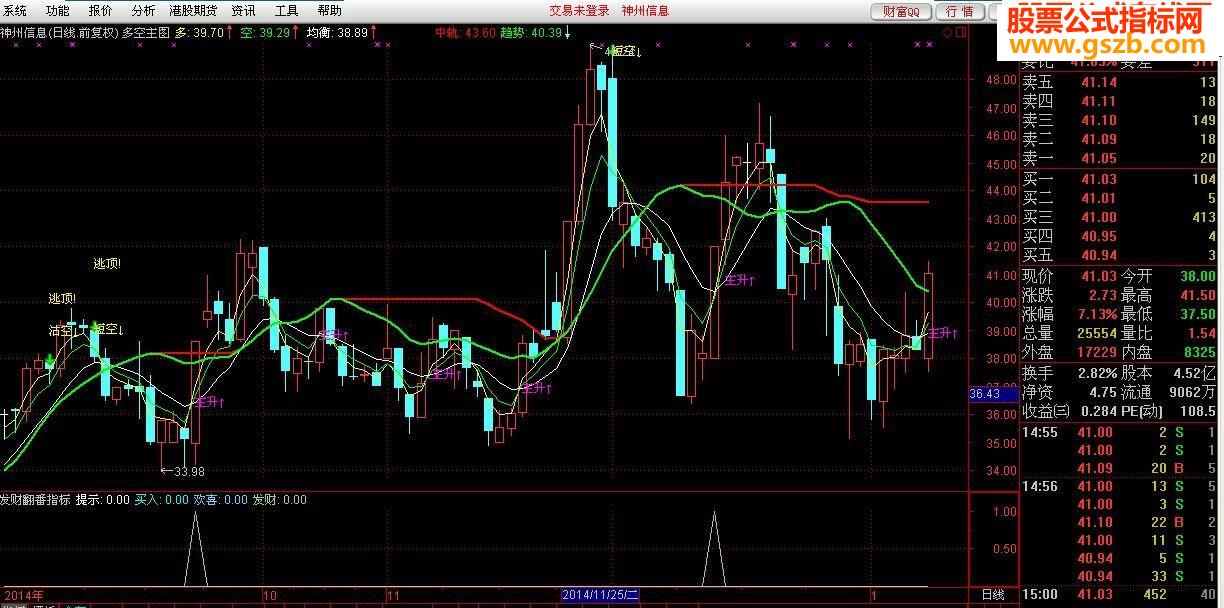Click the 现价 label in the quote panel
This screenshot has width=1224, height=608.
[1038, 276]
